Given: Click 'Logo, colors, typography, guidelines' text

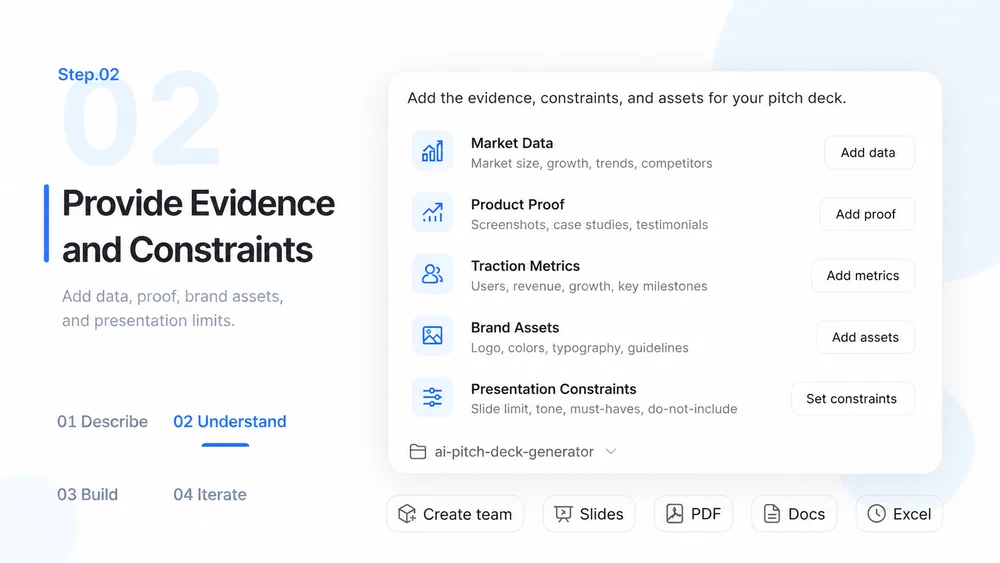Looking at the screenshot, I should coord(579,347).
